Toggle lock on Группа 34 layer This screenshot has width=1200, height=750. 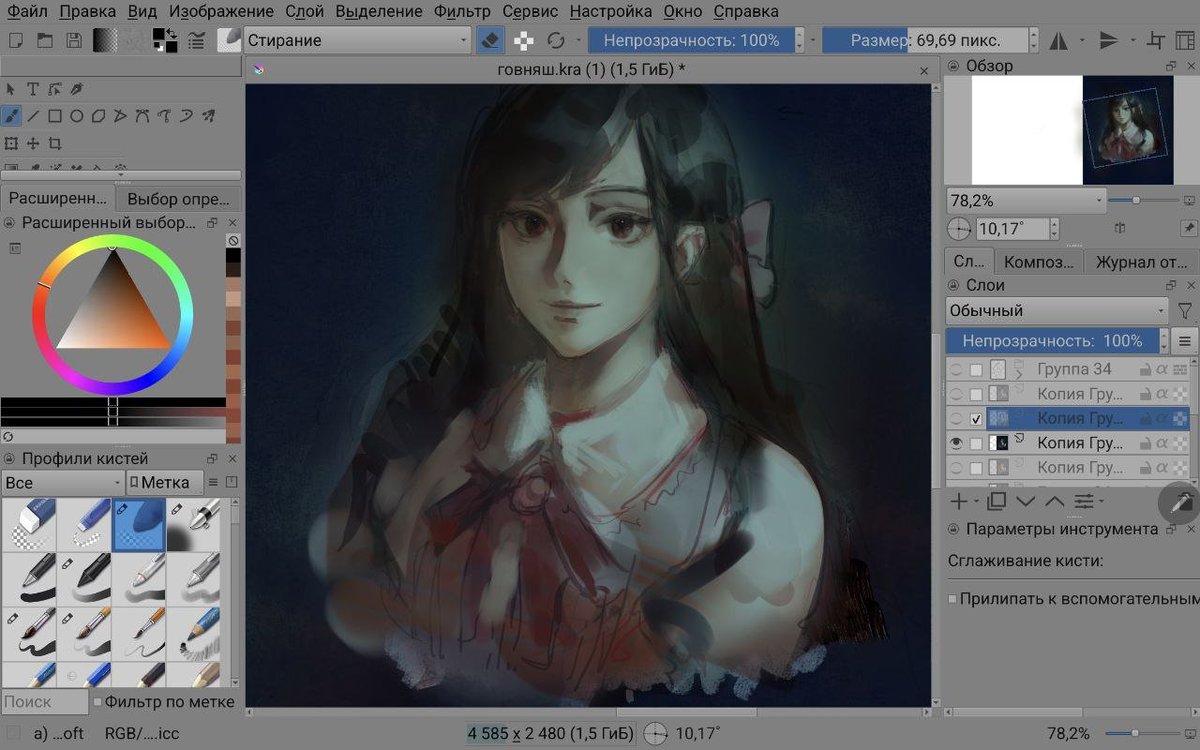[x=1145, y=370]
